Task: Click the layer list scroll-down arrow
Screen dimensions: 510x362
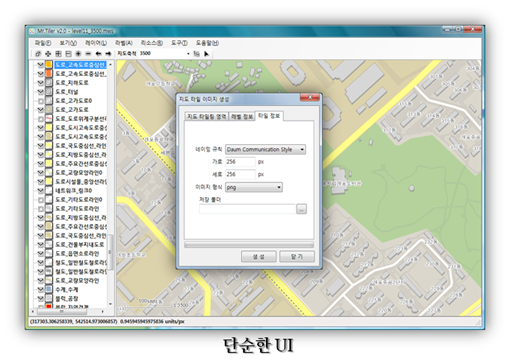Action: pyautogui.click(x=110, y=304)
